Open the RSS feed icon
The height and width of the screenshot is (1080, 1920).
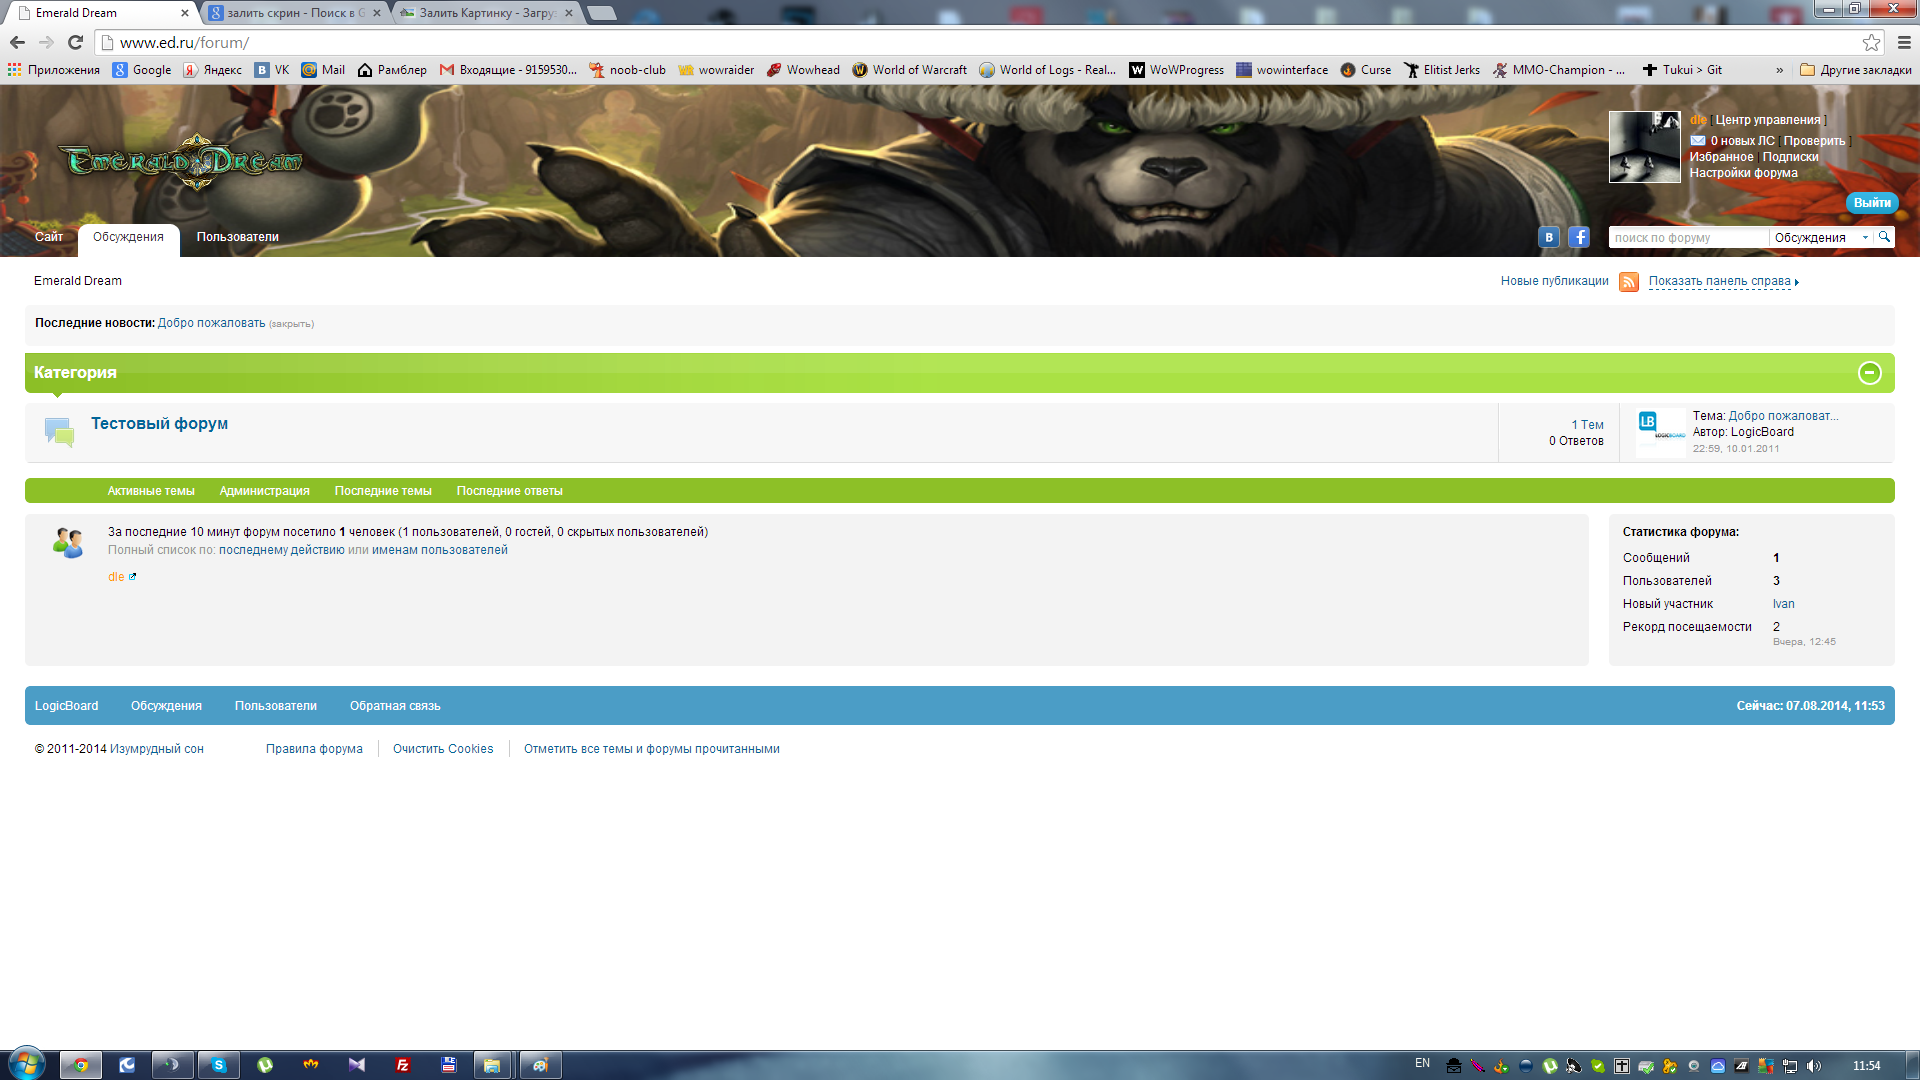point(1629,282)
